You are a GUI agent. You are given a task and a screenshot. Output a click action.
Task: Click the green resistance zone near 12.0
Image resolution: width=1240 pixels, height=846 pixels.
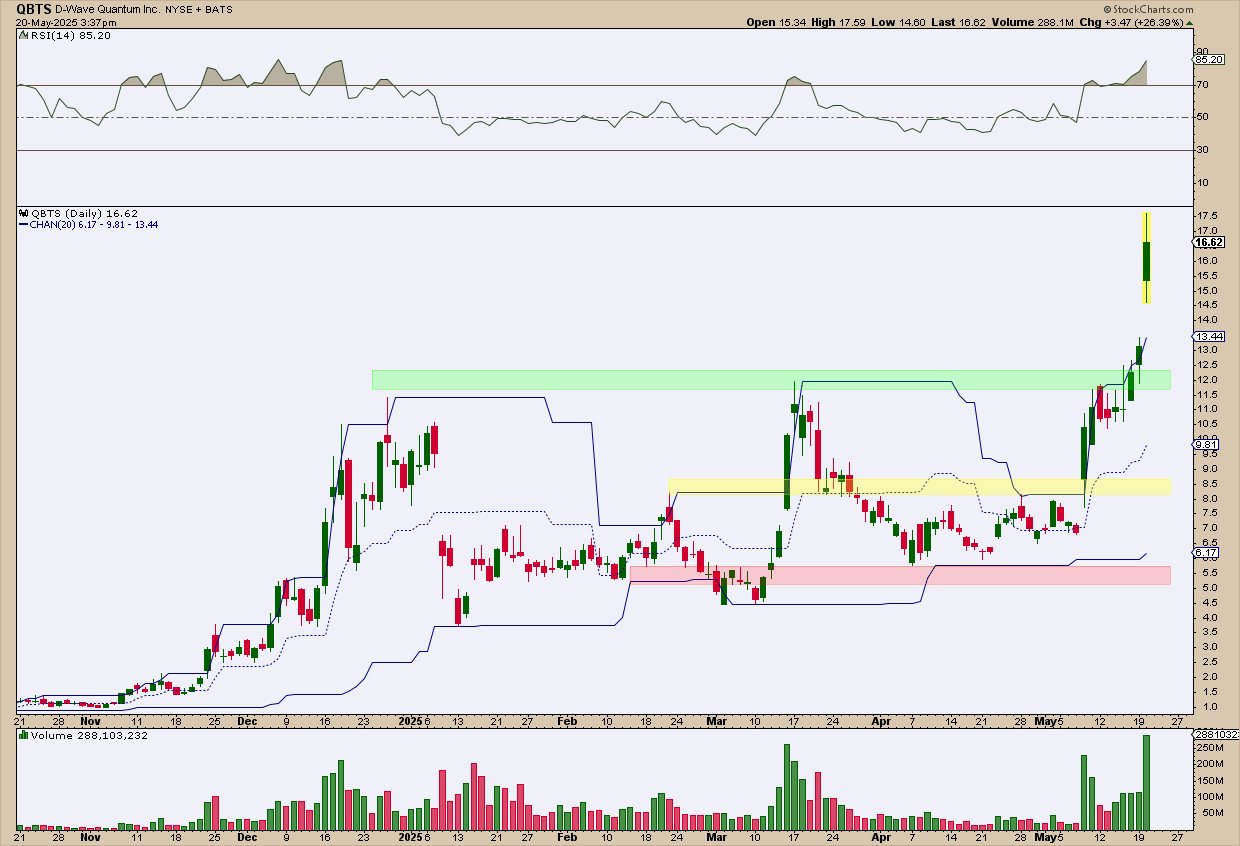[x=771, y=380]
